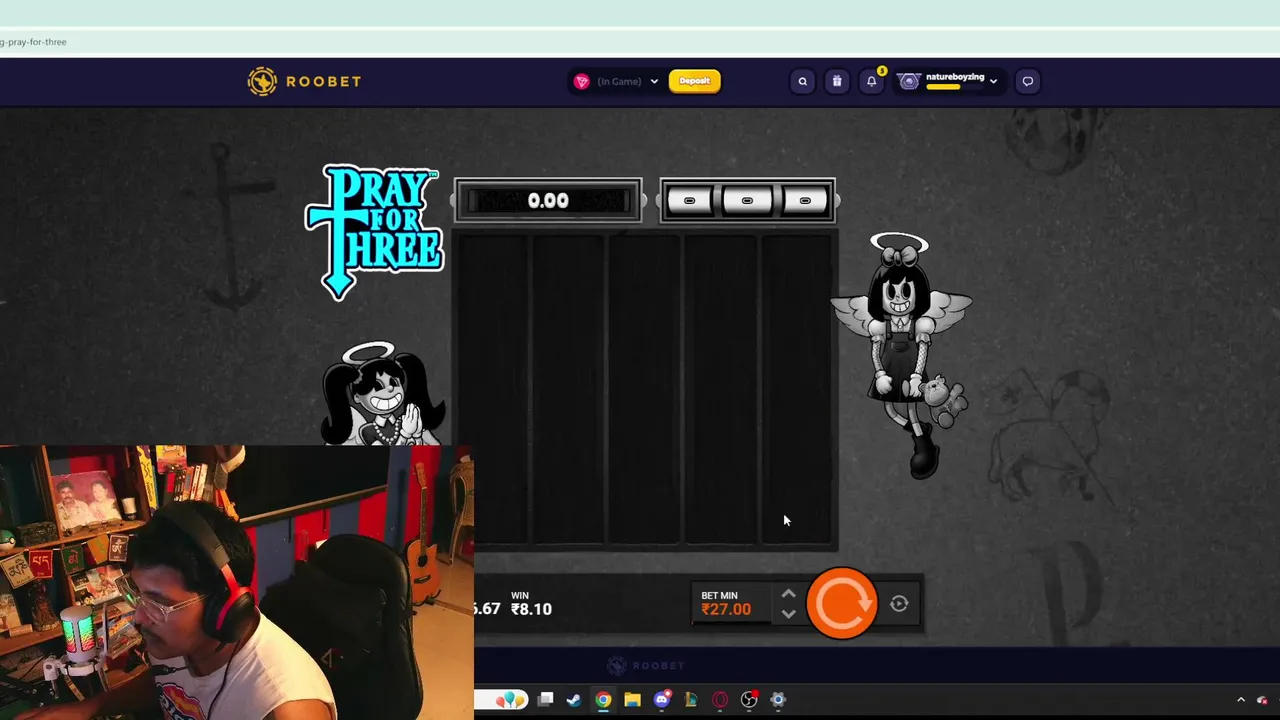Expand the natureboyzing account menu

coord(993,82)
